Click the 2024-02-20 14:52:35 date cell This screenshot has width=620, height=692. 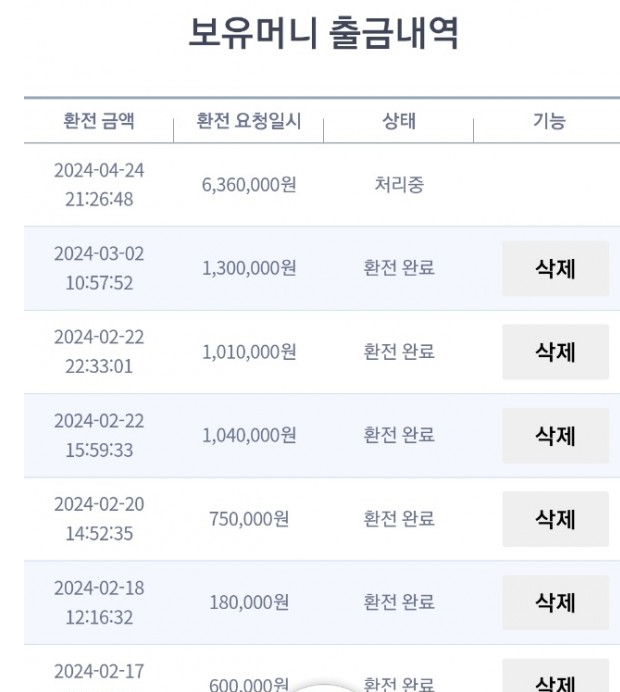pos(99,519)
